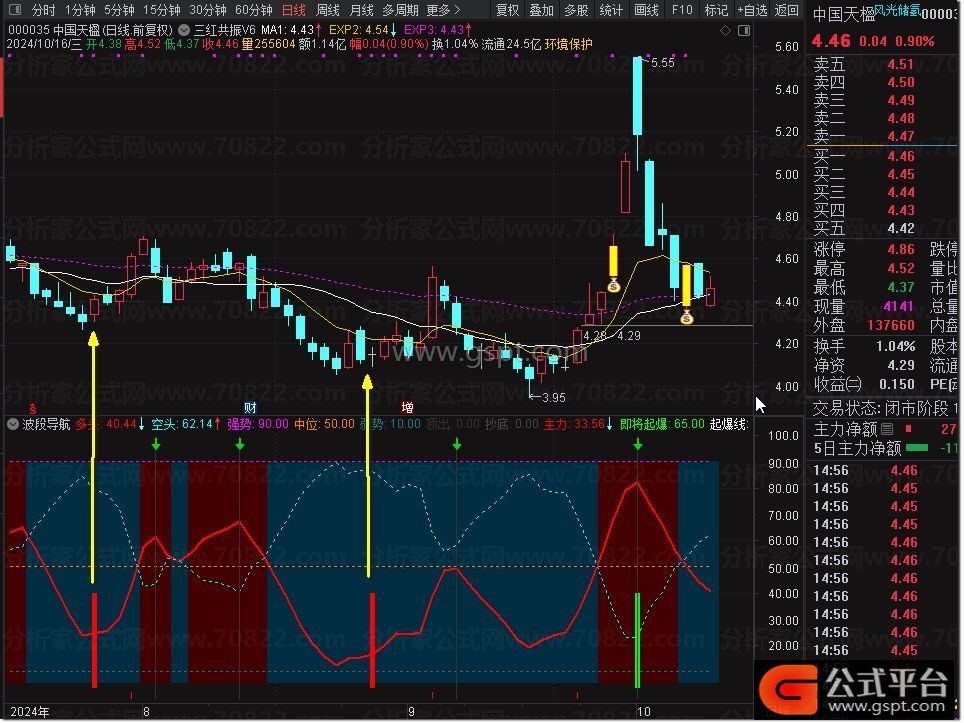Click the month 10 label on the time axis
This screenshot has width=964, height=723.
[x=643, y=712]
